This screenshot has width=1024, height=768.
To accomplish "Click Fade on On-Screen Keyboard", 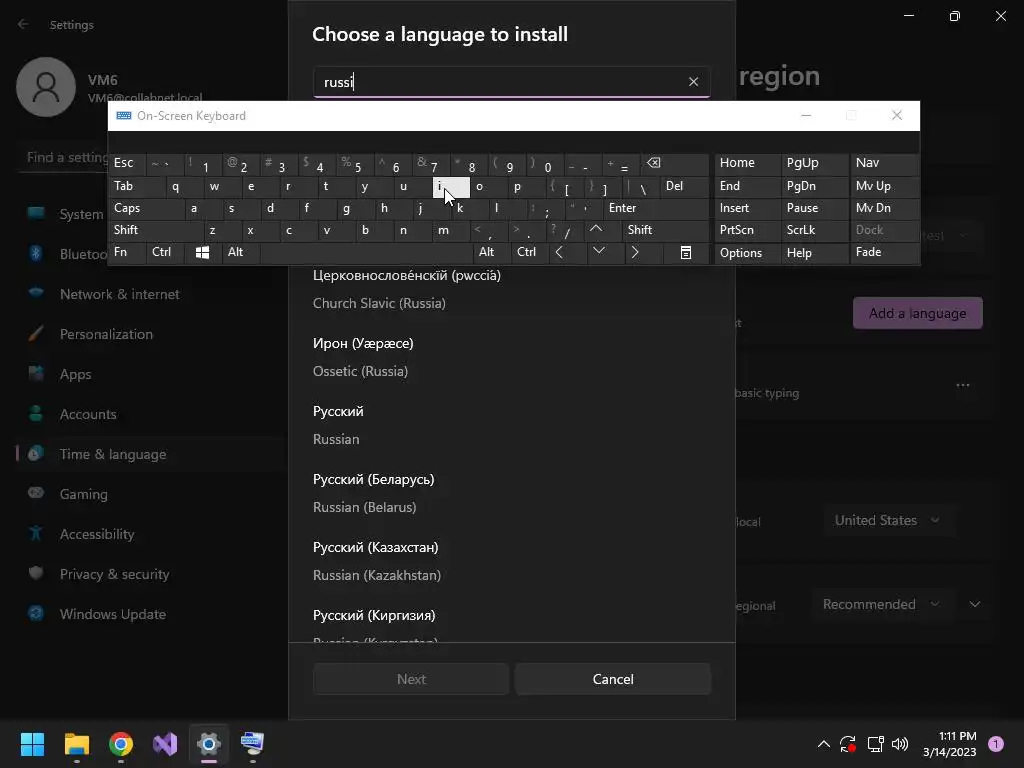I will (884, 252).
